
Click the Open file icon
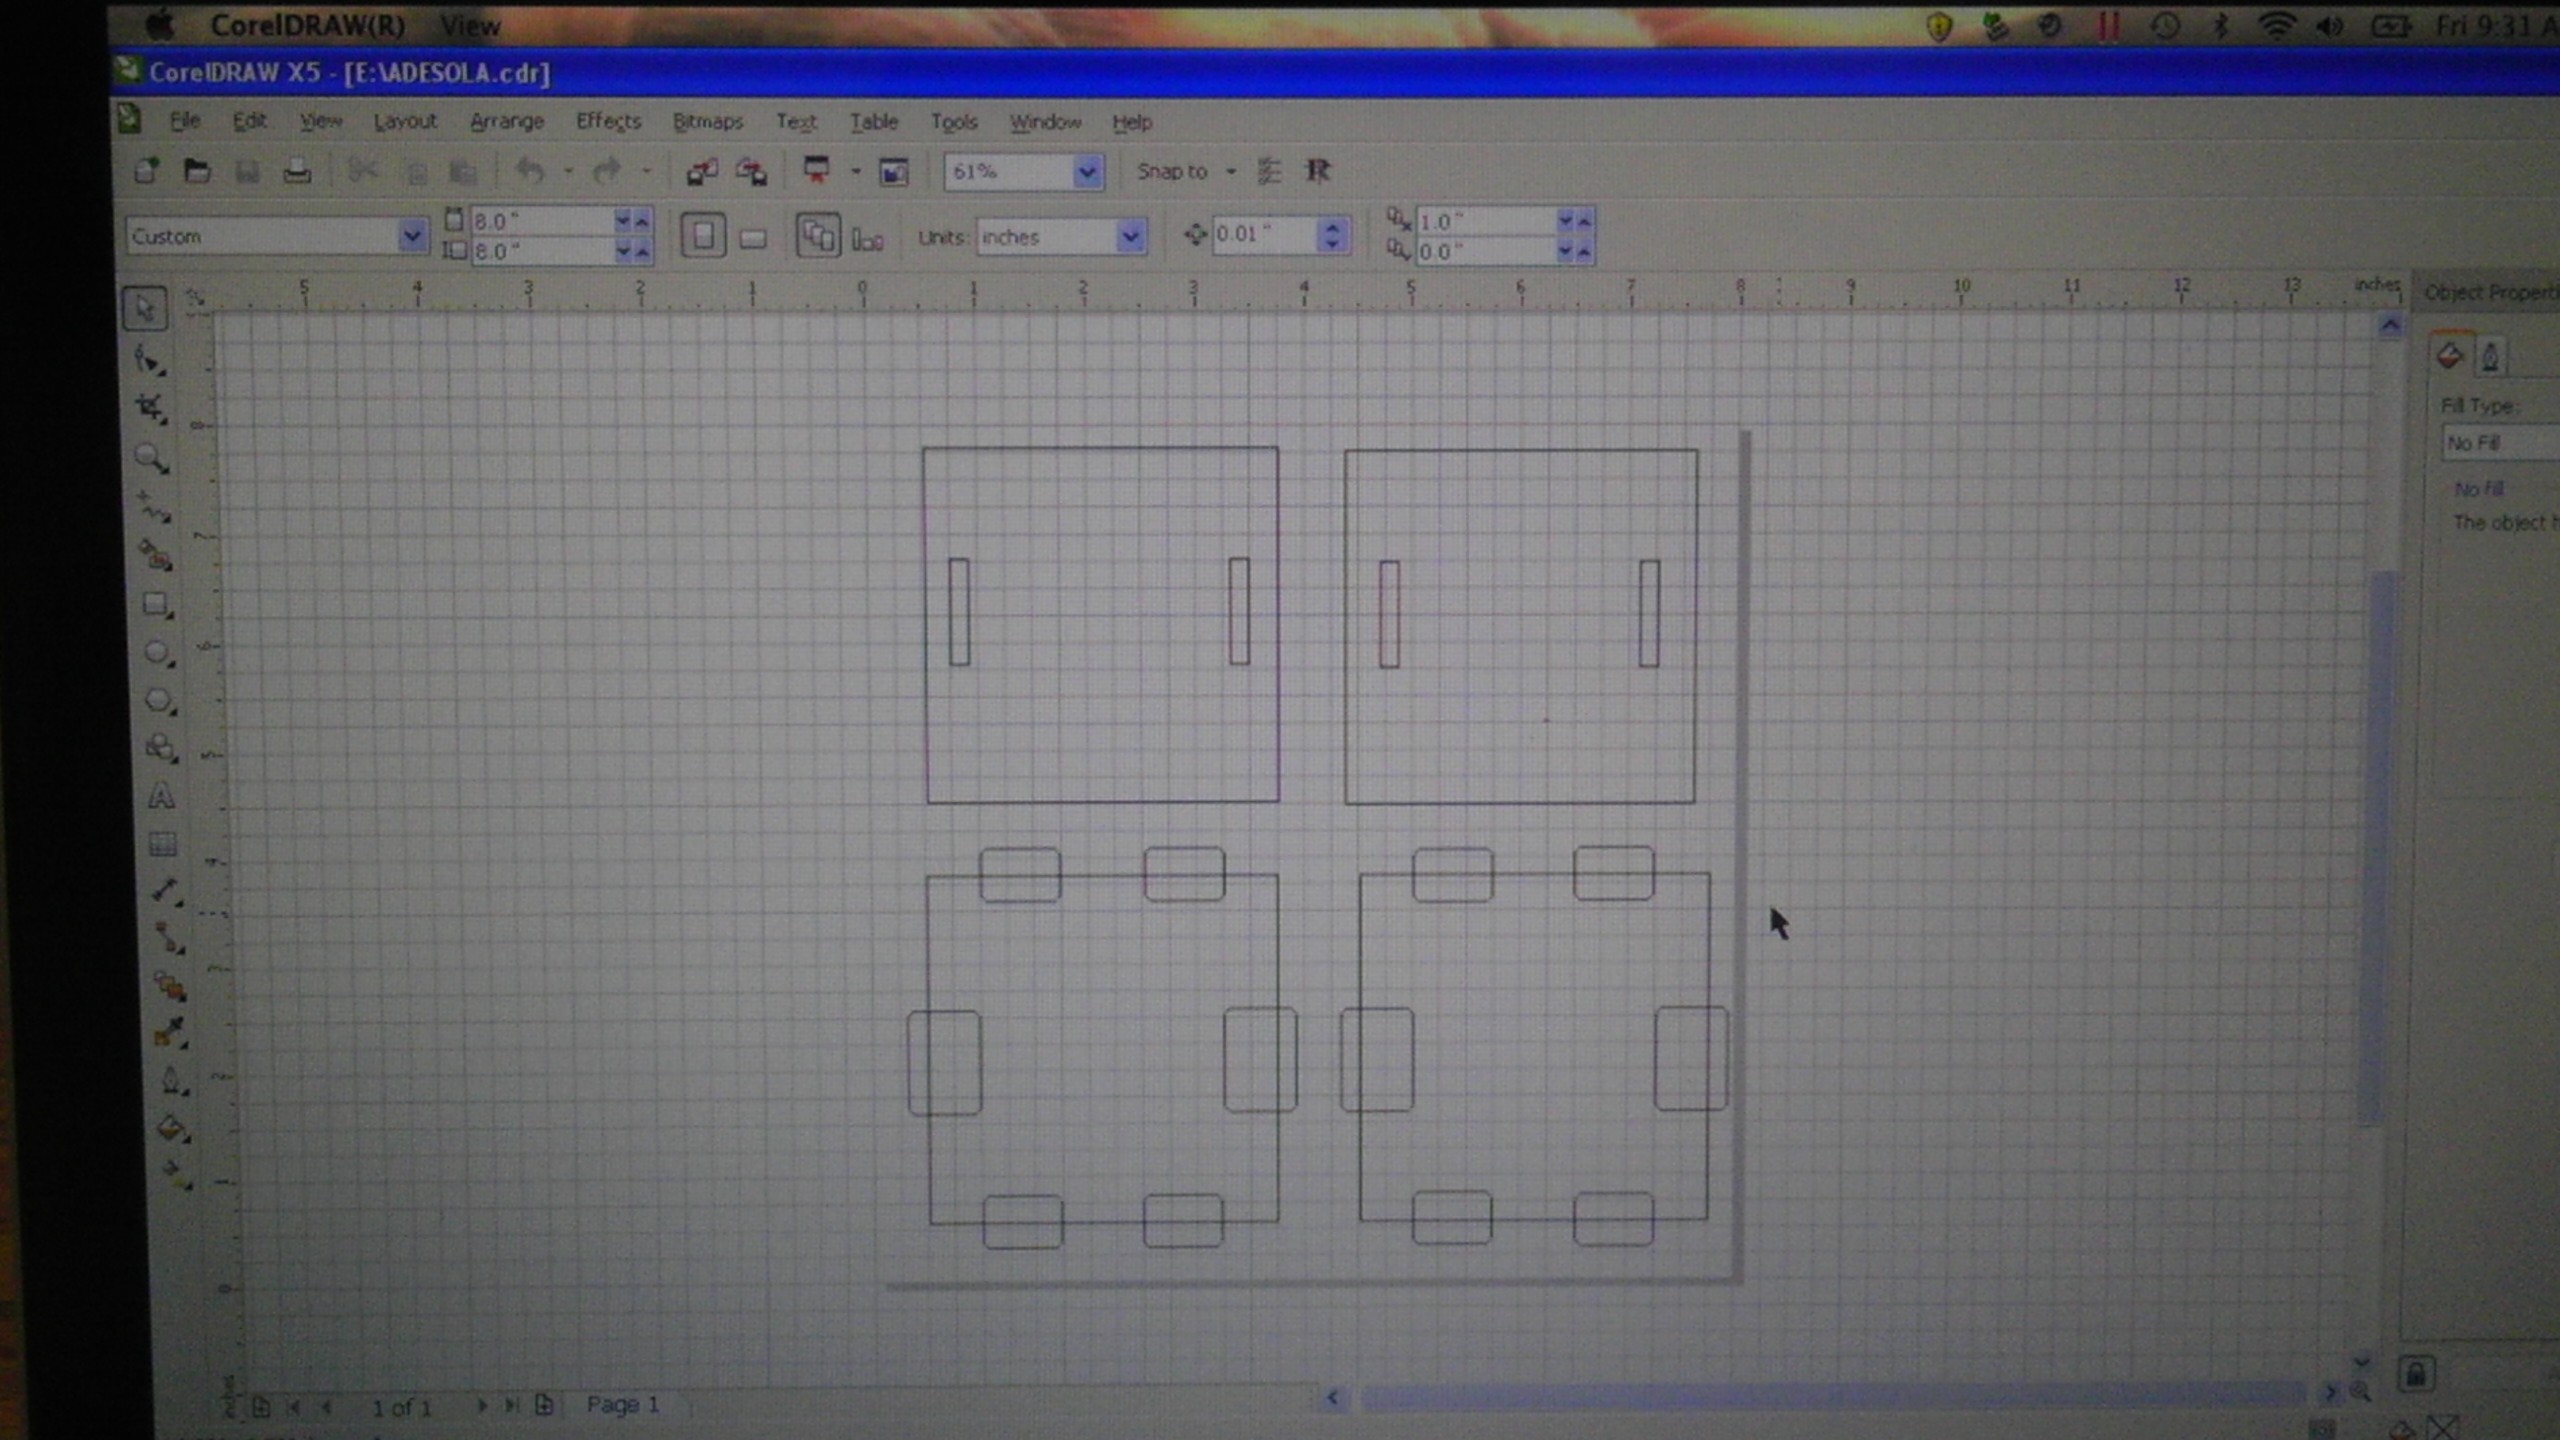pyautogui.click(x=197, y=172)
